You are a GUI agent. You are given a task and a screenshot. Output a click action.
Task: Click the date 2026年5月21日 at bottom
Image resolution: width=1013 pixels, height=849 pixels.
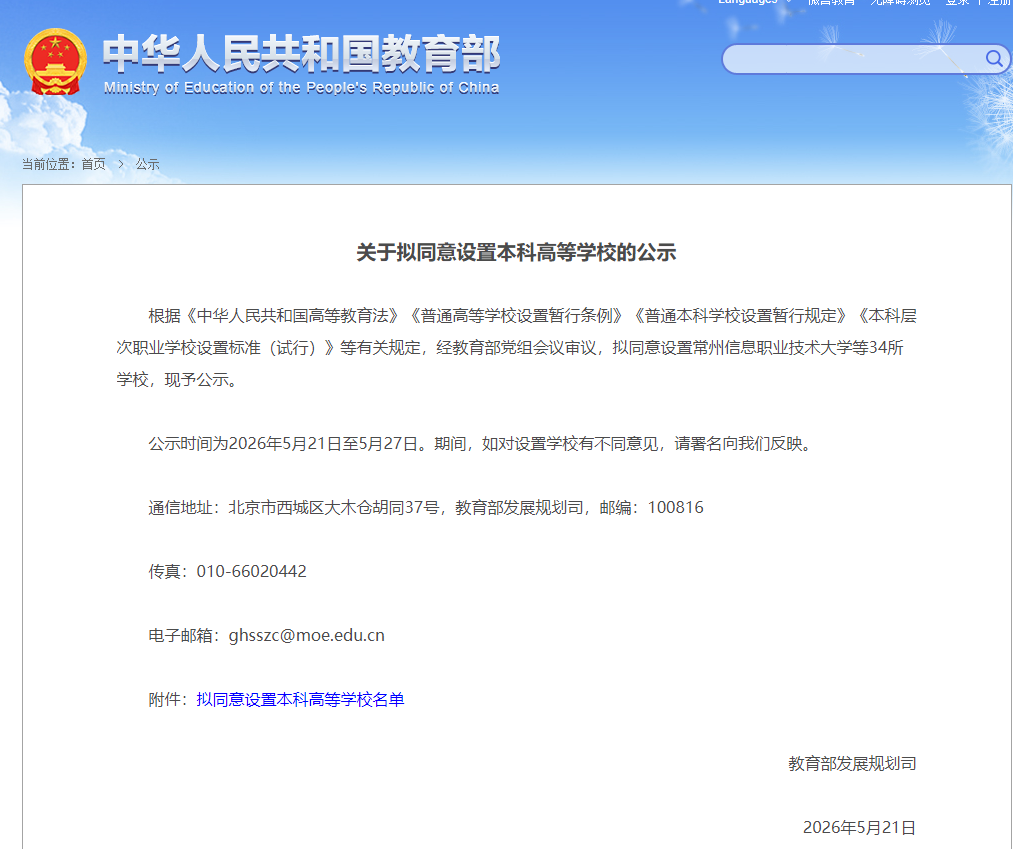tap(859, 827)
